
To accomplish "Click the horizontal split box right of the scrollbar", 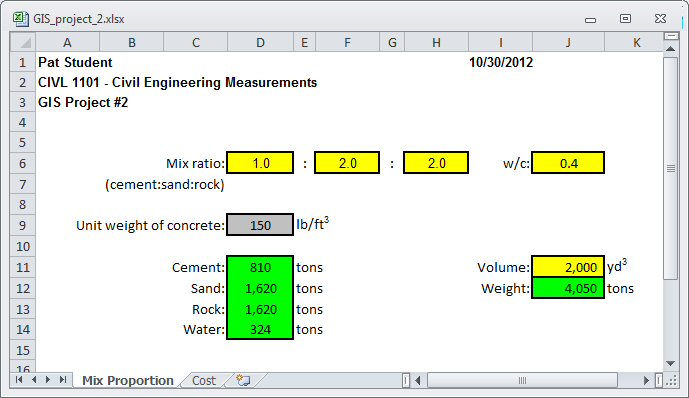I will [659, 380].
